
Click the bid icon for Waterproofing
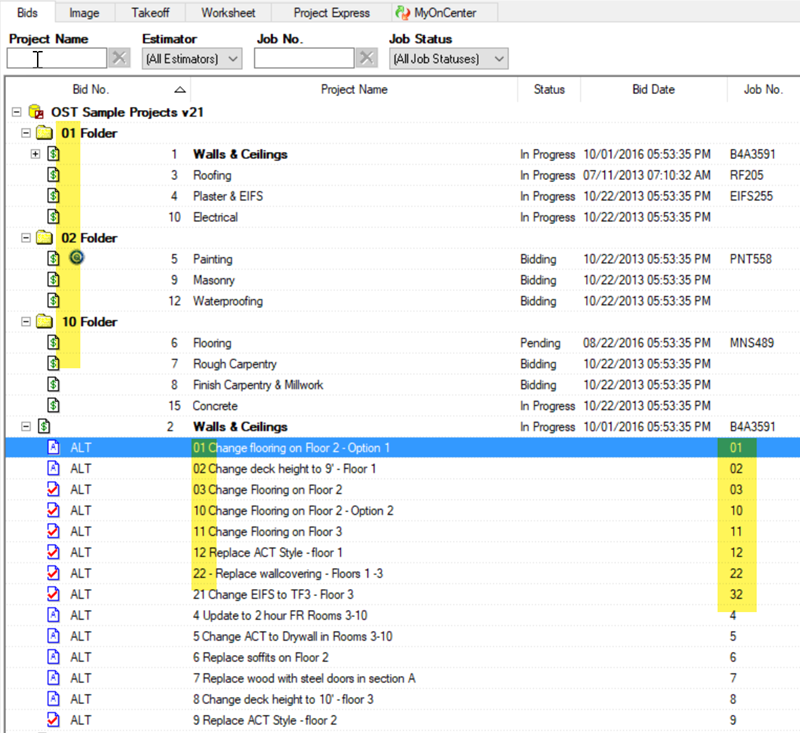click(54, 300)
